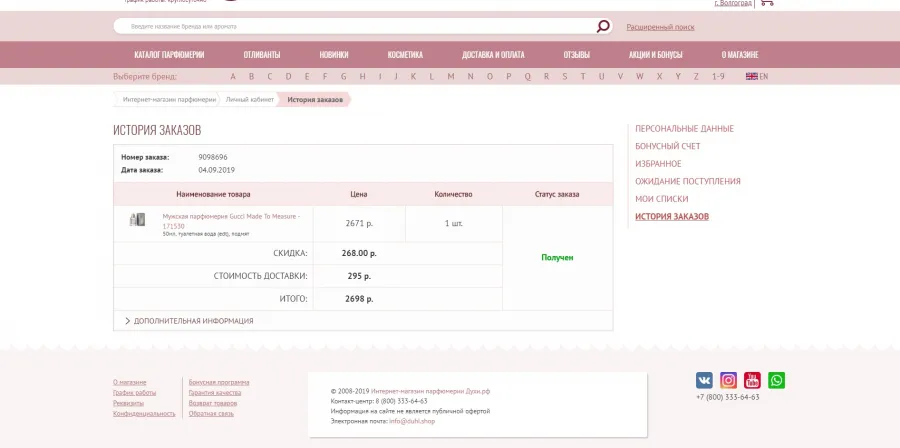Click the brand search input field

coord(356,26)
